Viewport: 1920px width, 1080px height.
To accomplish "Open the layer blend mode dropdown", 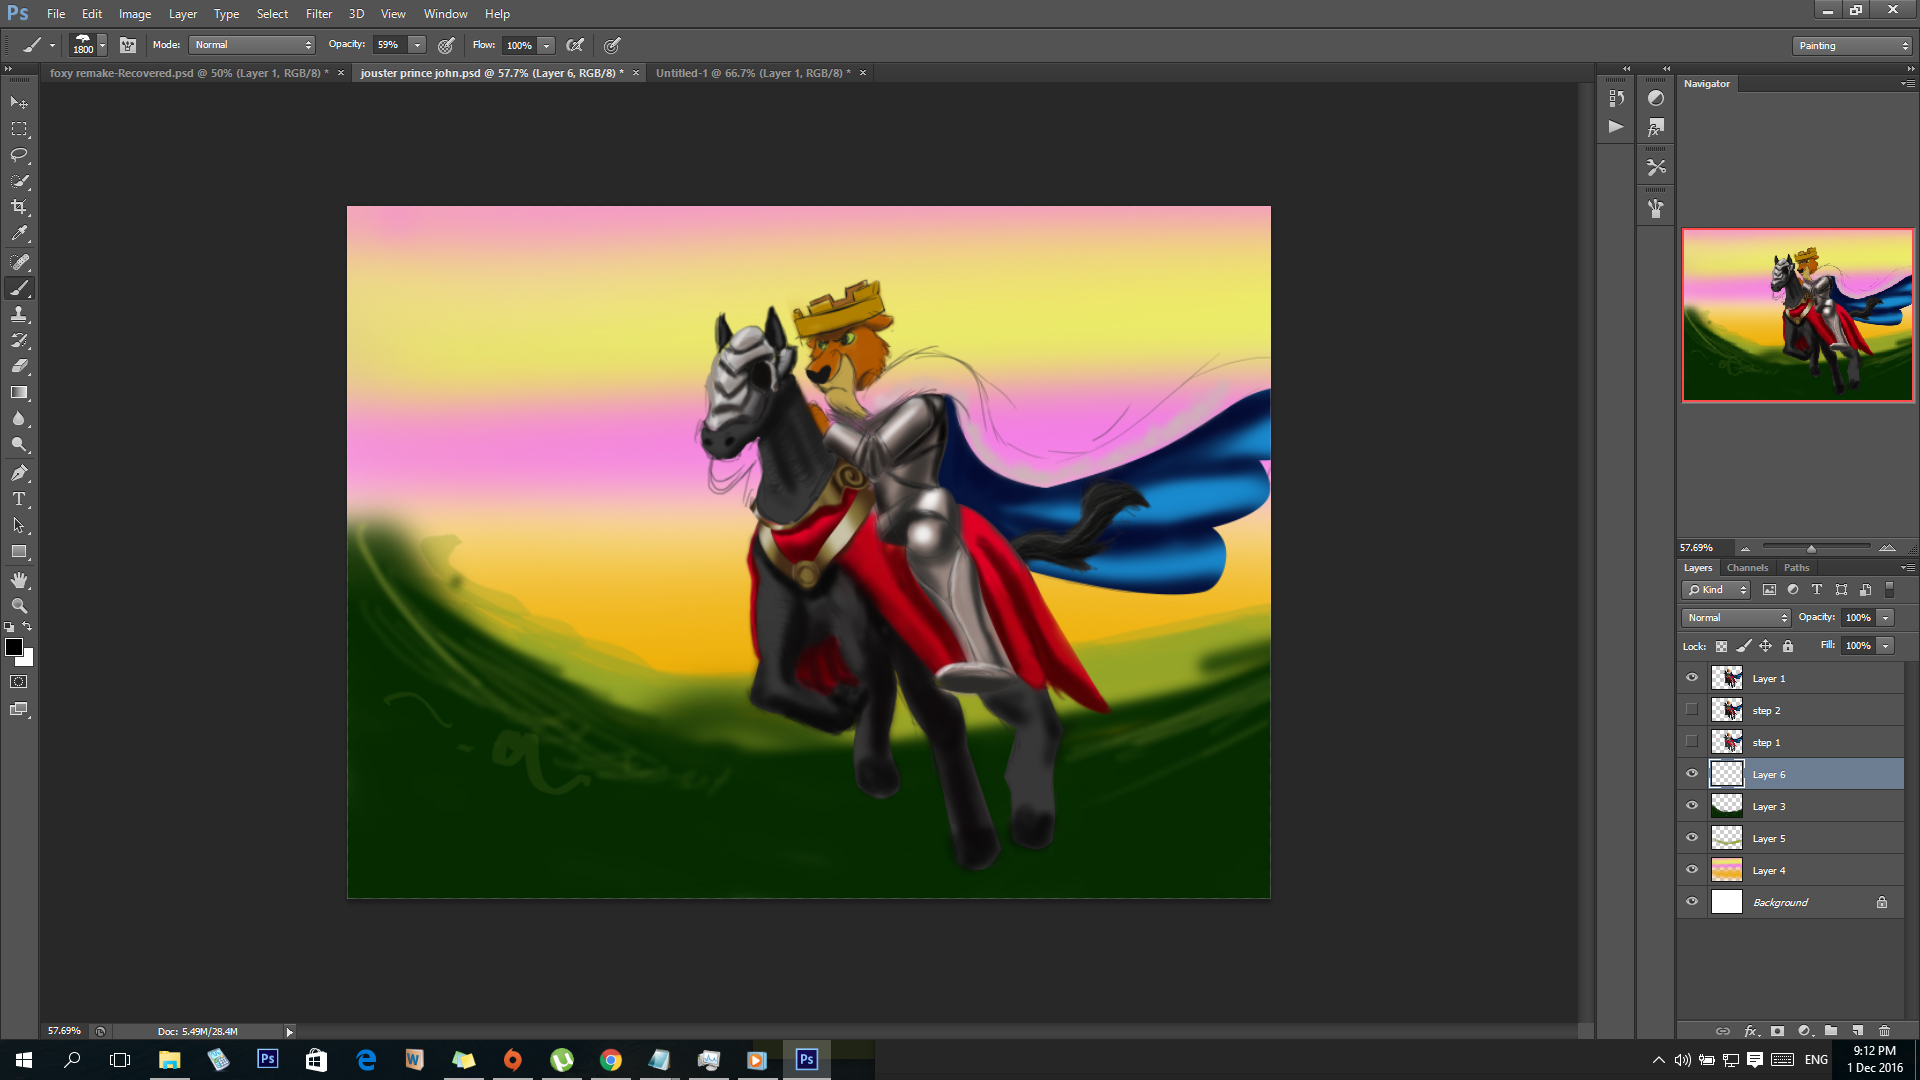I will (1736, 618).
